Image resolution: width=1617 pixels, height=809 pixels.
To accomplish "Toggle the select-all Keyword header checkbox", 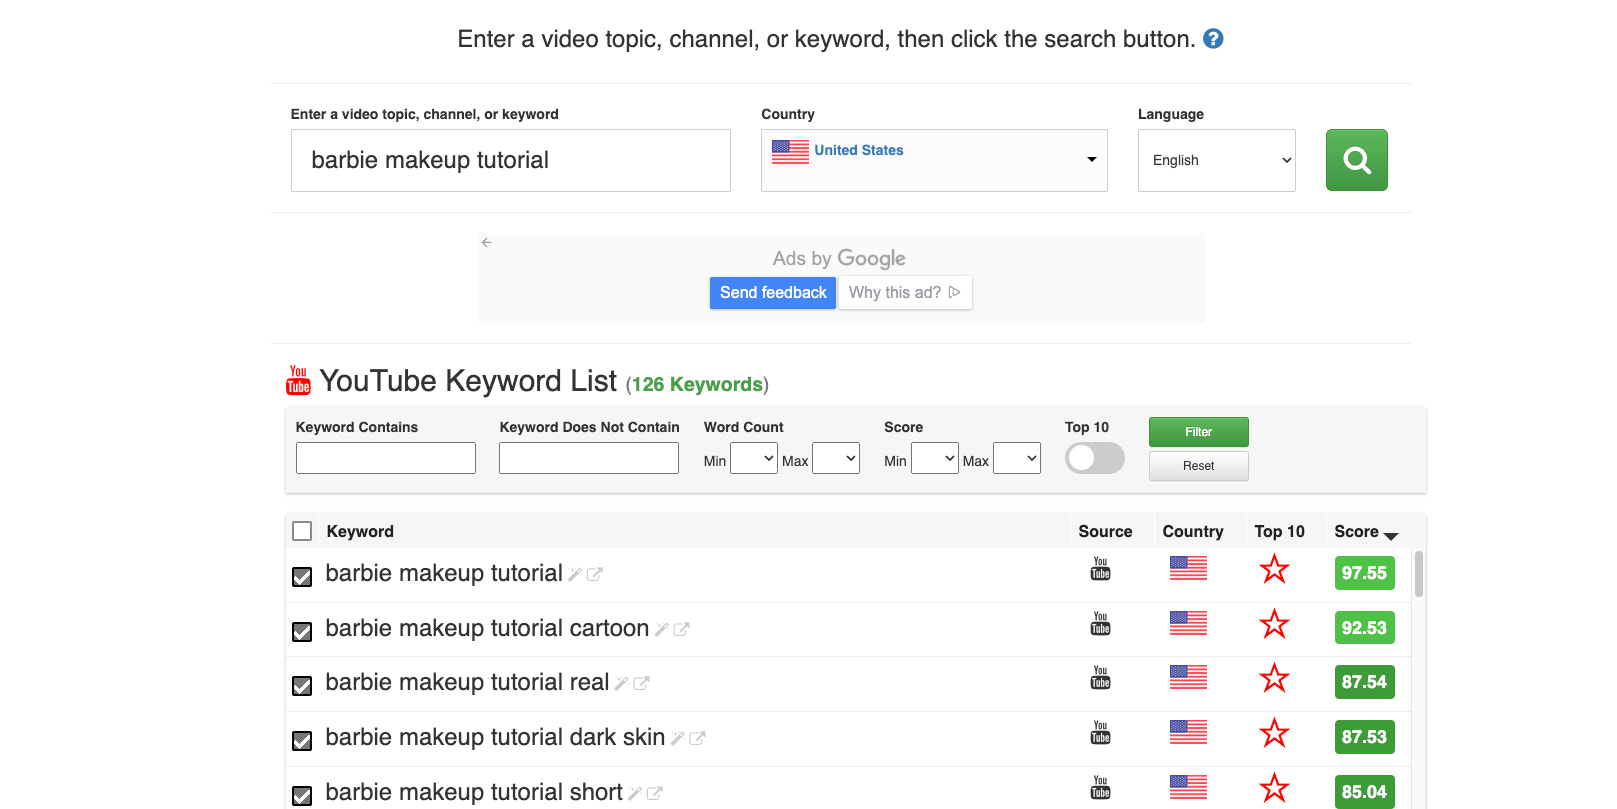I will point(302,531).
